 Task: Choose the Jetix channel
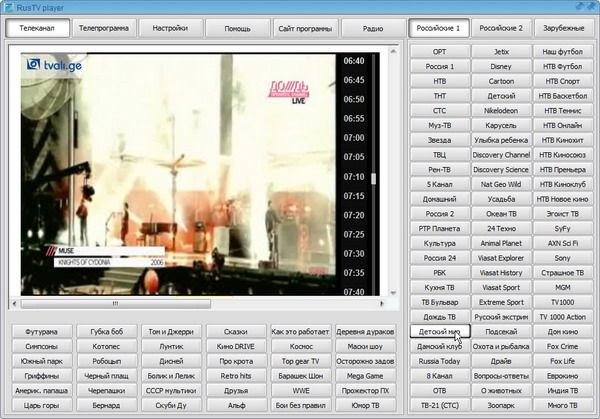coord(501,52)
